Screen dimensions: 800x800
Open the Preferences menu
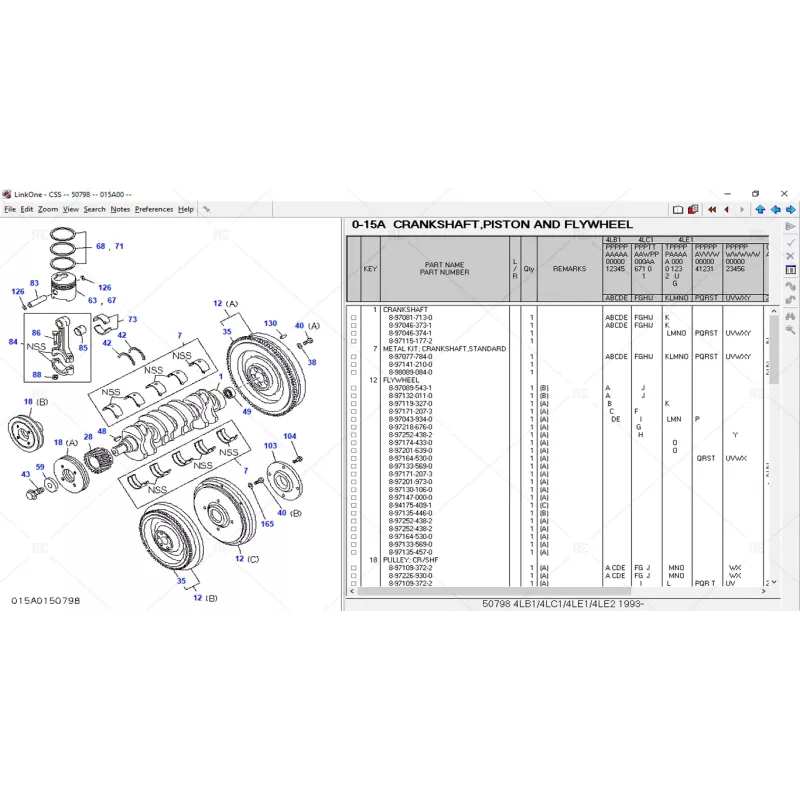coord(154,209)
